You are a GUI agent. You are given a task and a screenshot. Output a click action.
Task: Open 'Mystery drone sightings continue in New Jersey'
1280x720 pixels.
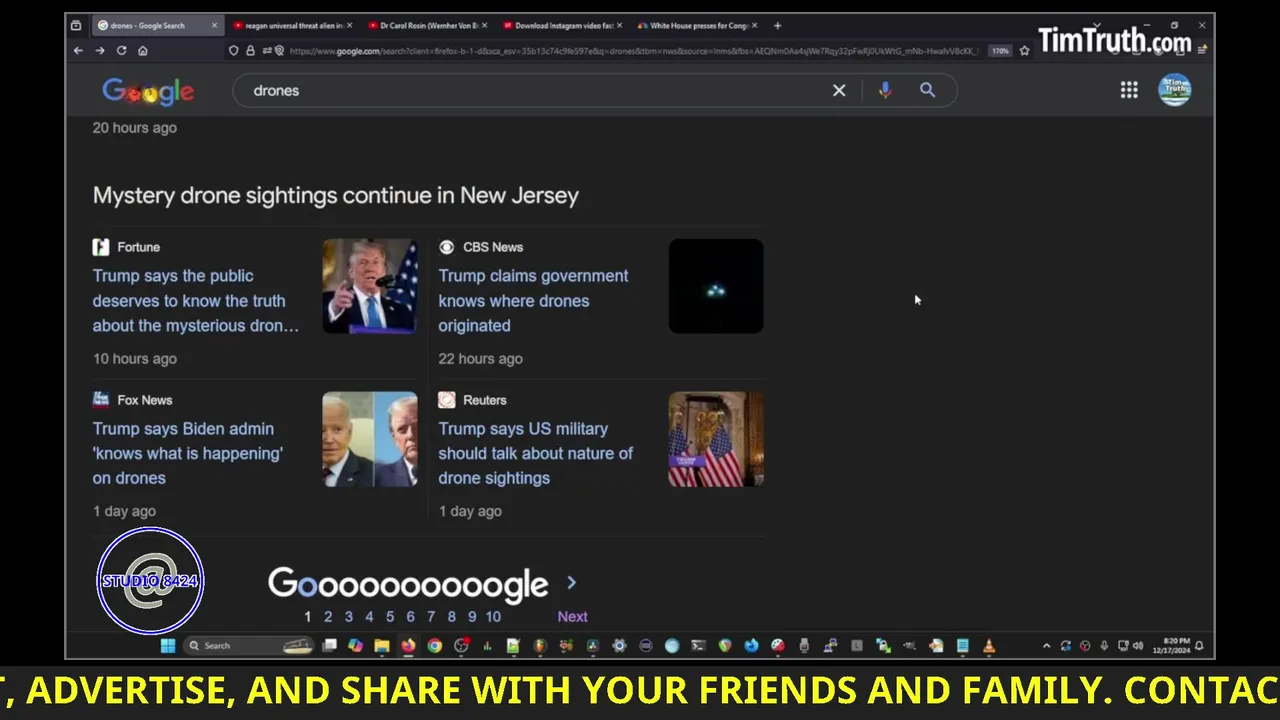pyautogui.click(x=336, y=195)
